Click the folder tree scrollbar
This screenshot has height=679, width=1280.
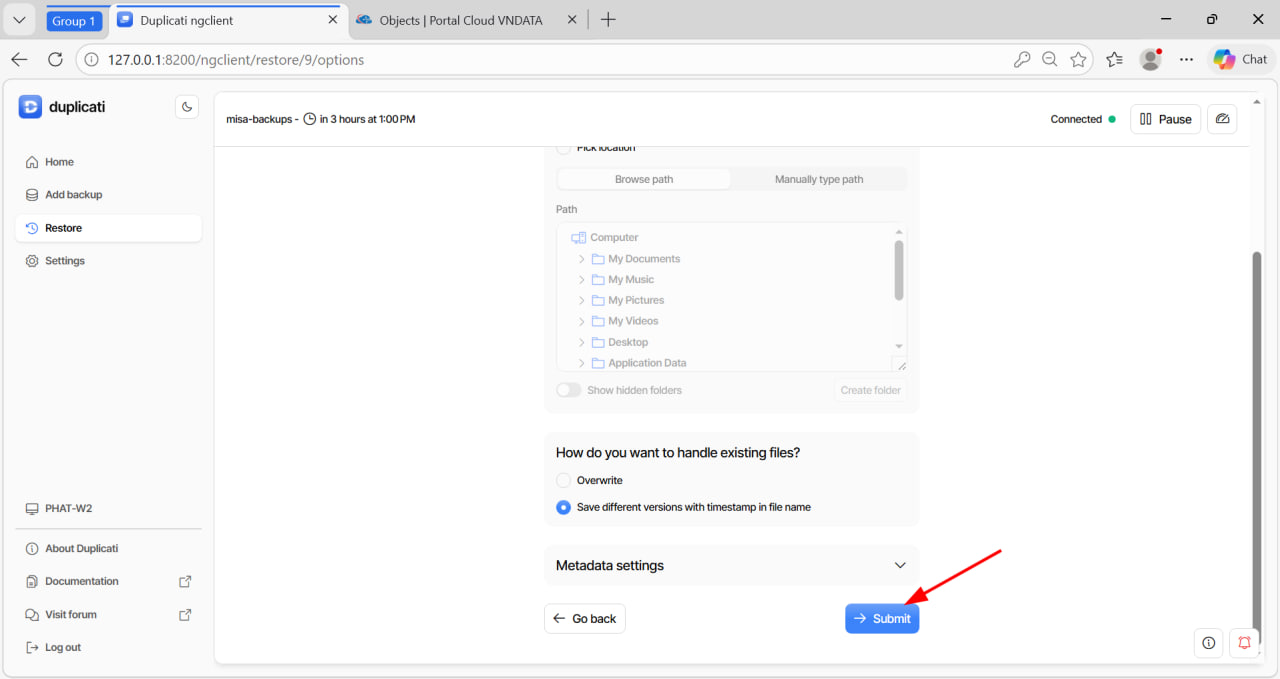click(x=899, y=270)
